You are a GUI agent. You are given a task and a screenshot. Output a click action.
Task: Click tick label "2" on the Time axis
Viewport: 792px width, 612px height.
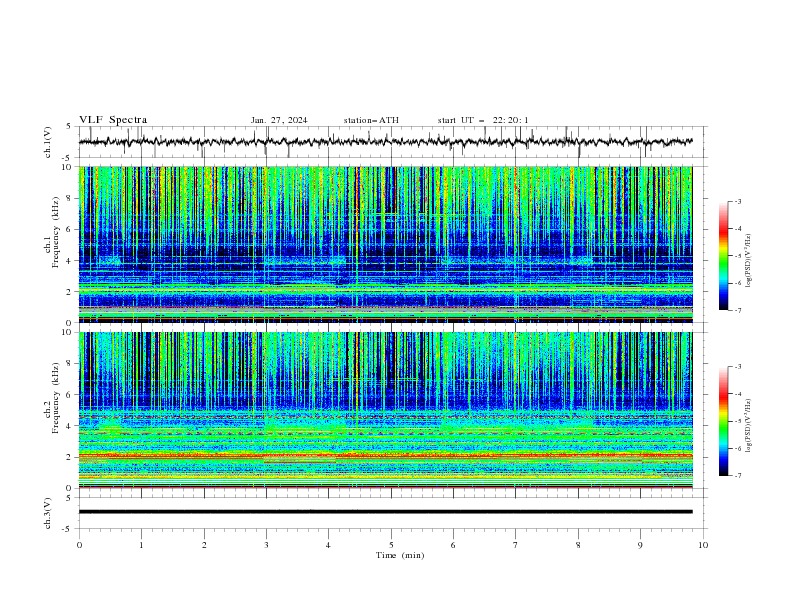(x=204, y=545)
